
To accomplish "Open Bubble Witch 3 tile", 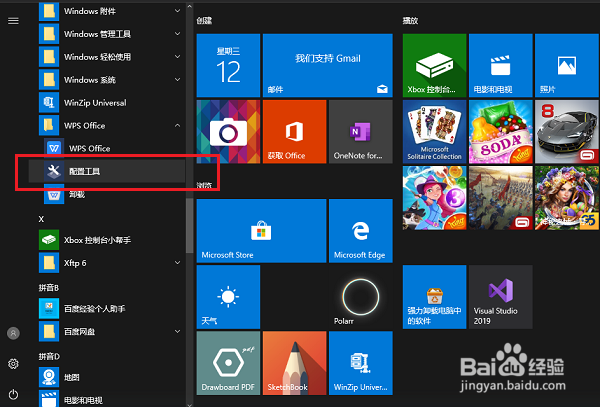I will point(434,198).
